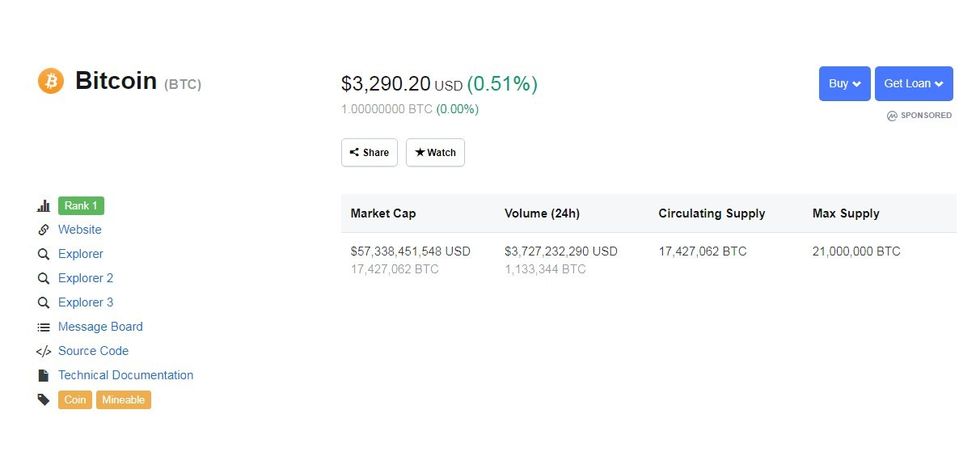The height and width of the screenshot is (452, 980).
Task: Open the Website link
Action: 80,230
